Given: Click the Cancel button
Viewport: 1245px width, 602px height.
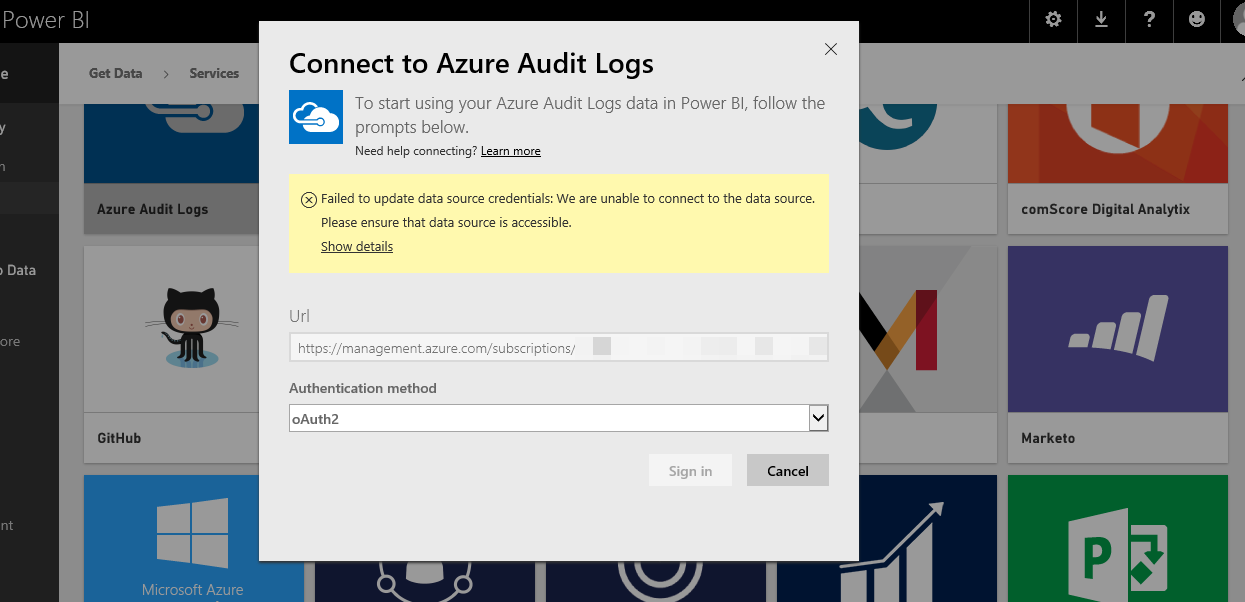Looking at the screenshot, I should pyautogui.click(x=788, y=471).
